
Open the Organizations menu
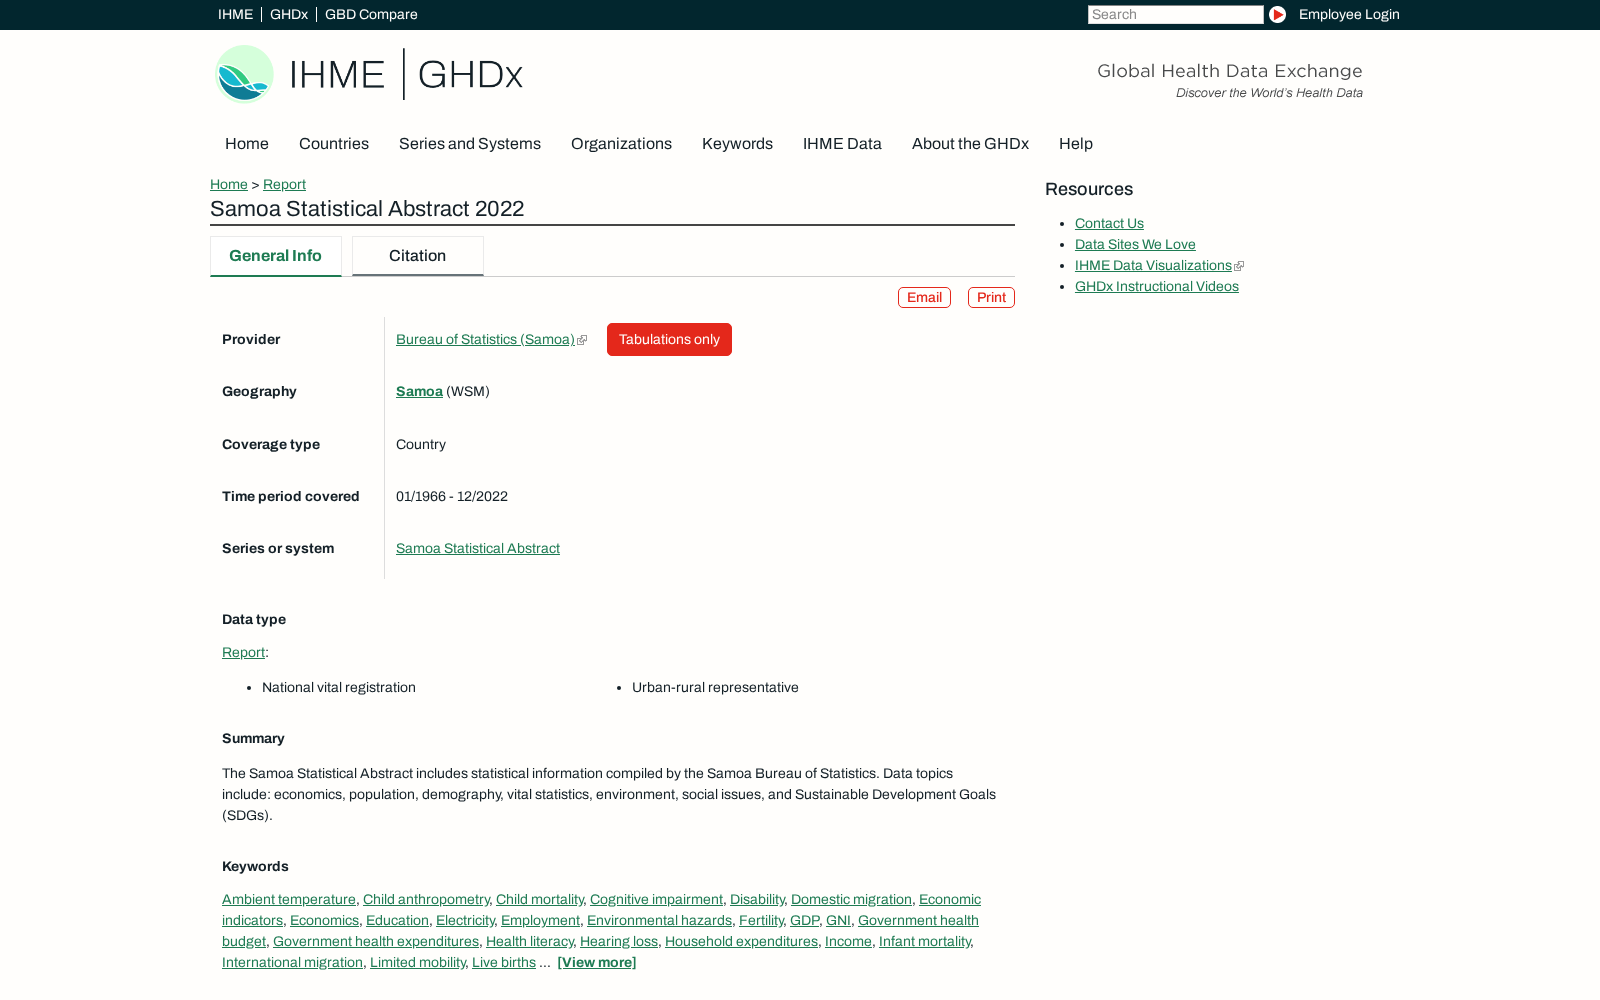(x=621, y=144)
